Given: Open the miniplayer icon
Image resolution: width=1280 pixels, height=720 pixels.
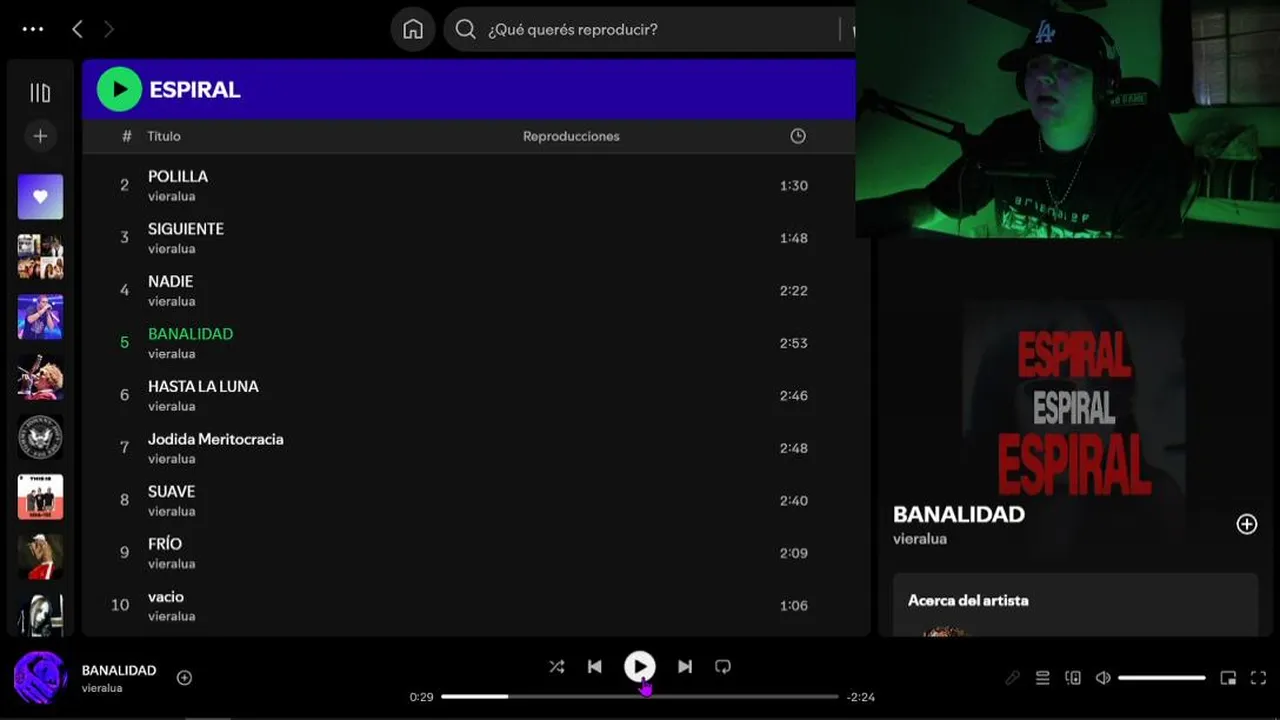Looking at the screenshot, I should [x=1228, y=678].
